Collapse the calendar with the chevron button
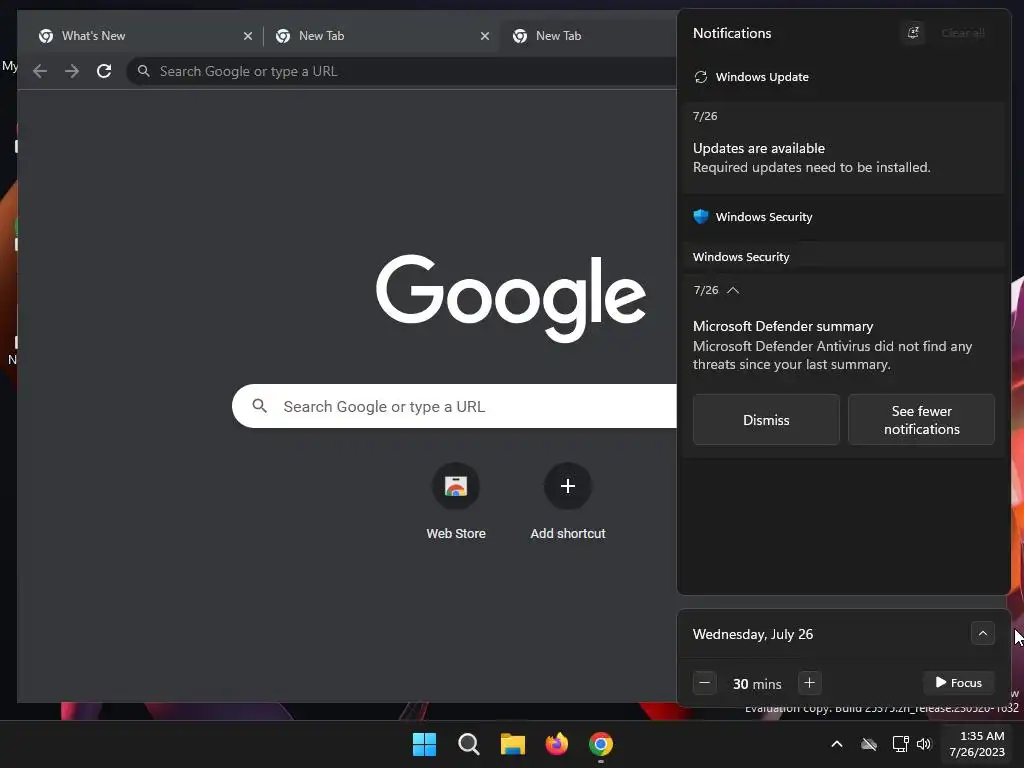 982,633
